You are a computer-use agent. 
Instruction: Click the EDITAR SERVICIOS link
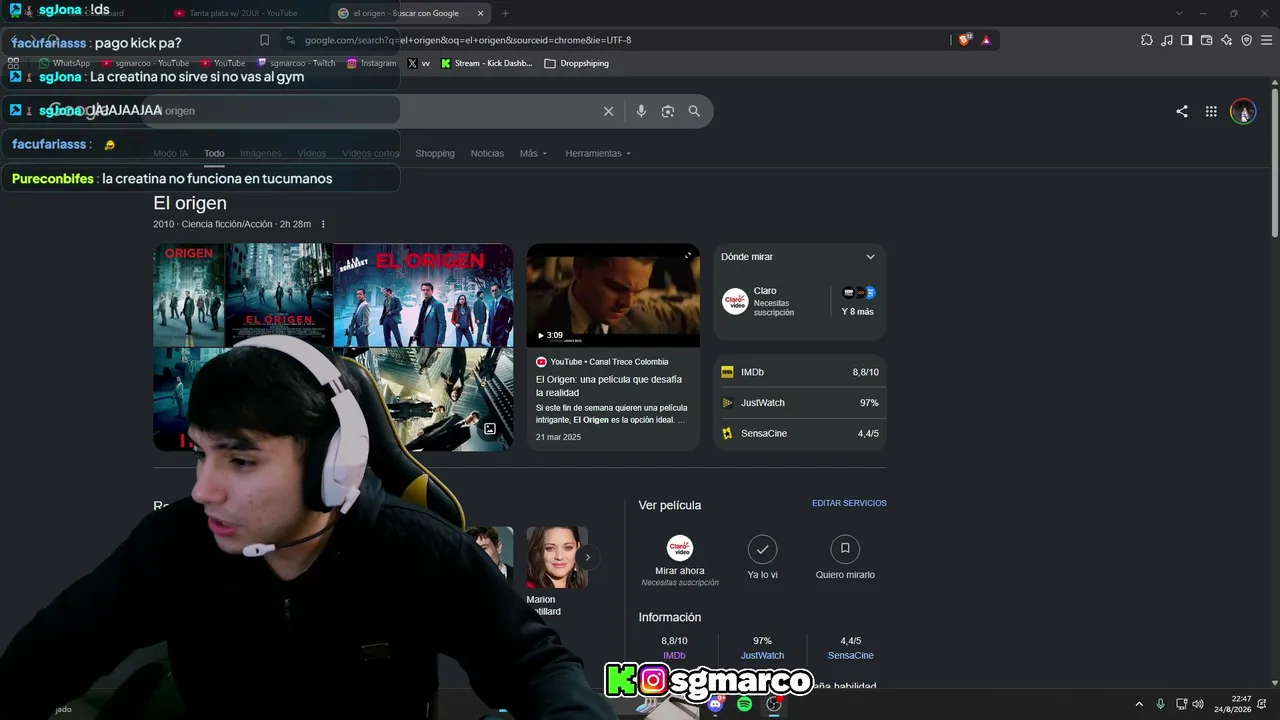click(849, 503)
